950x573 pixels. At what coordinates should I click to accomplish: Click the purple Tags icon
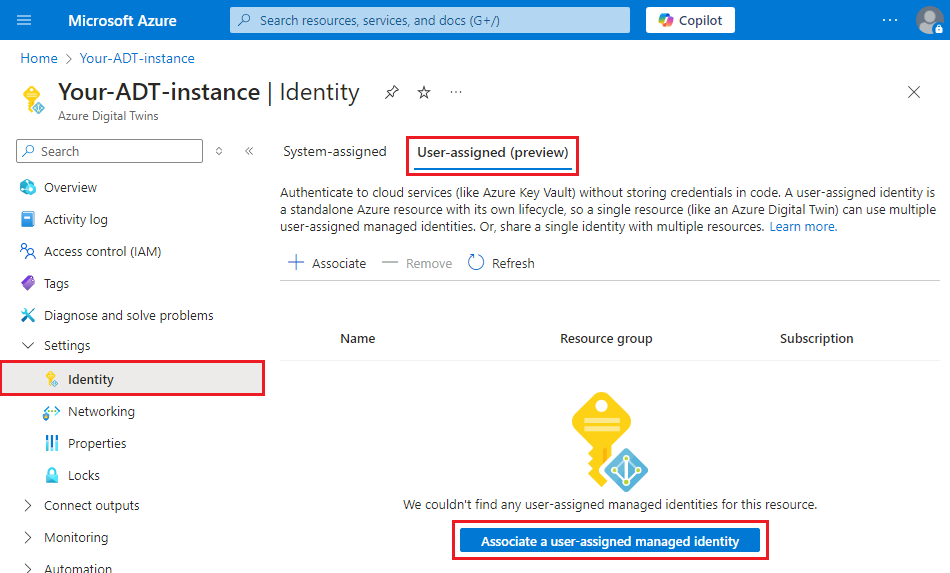28,283
